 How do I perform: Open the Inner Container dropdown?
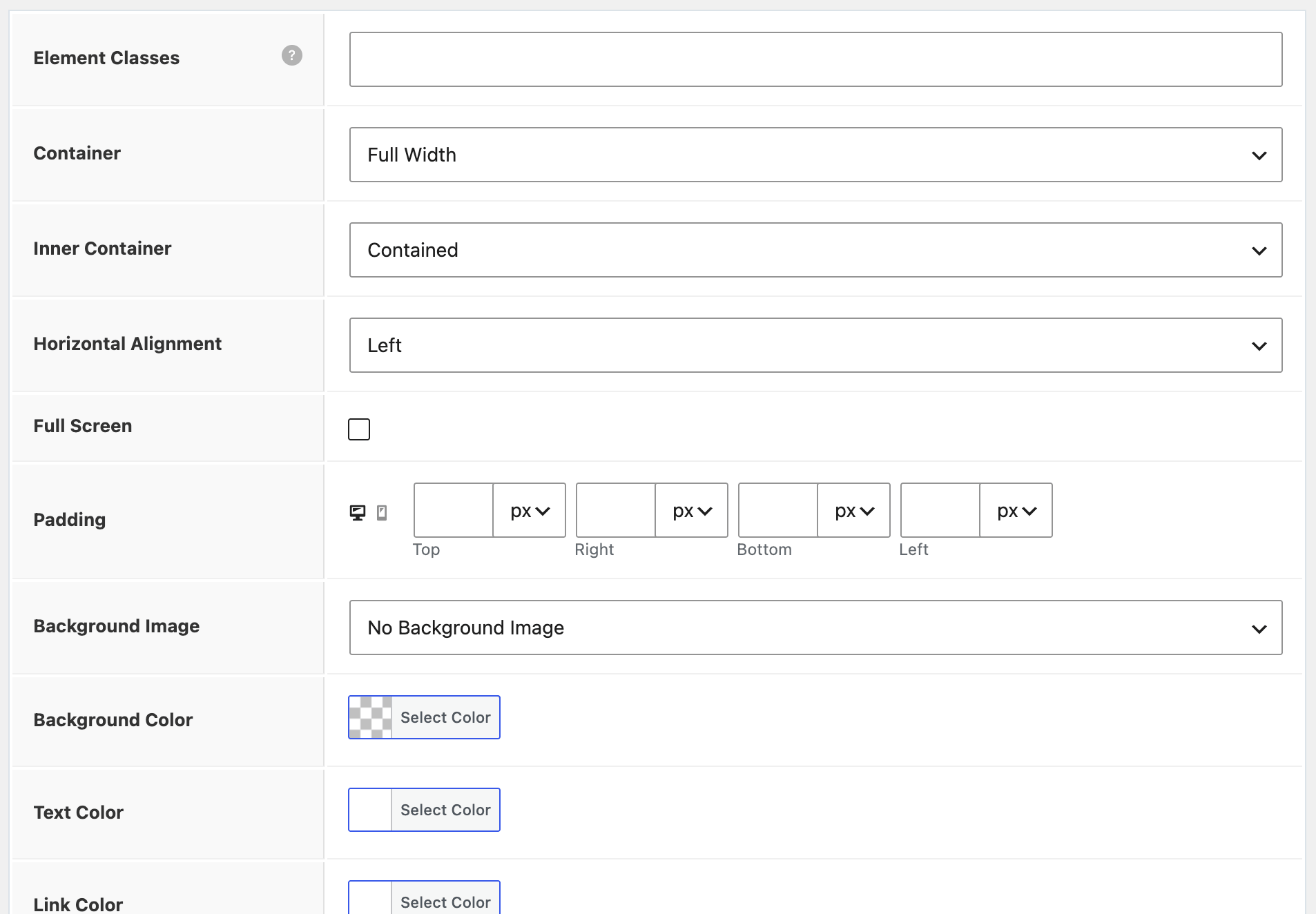coord(815,250)
